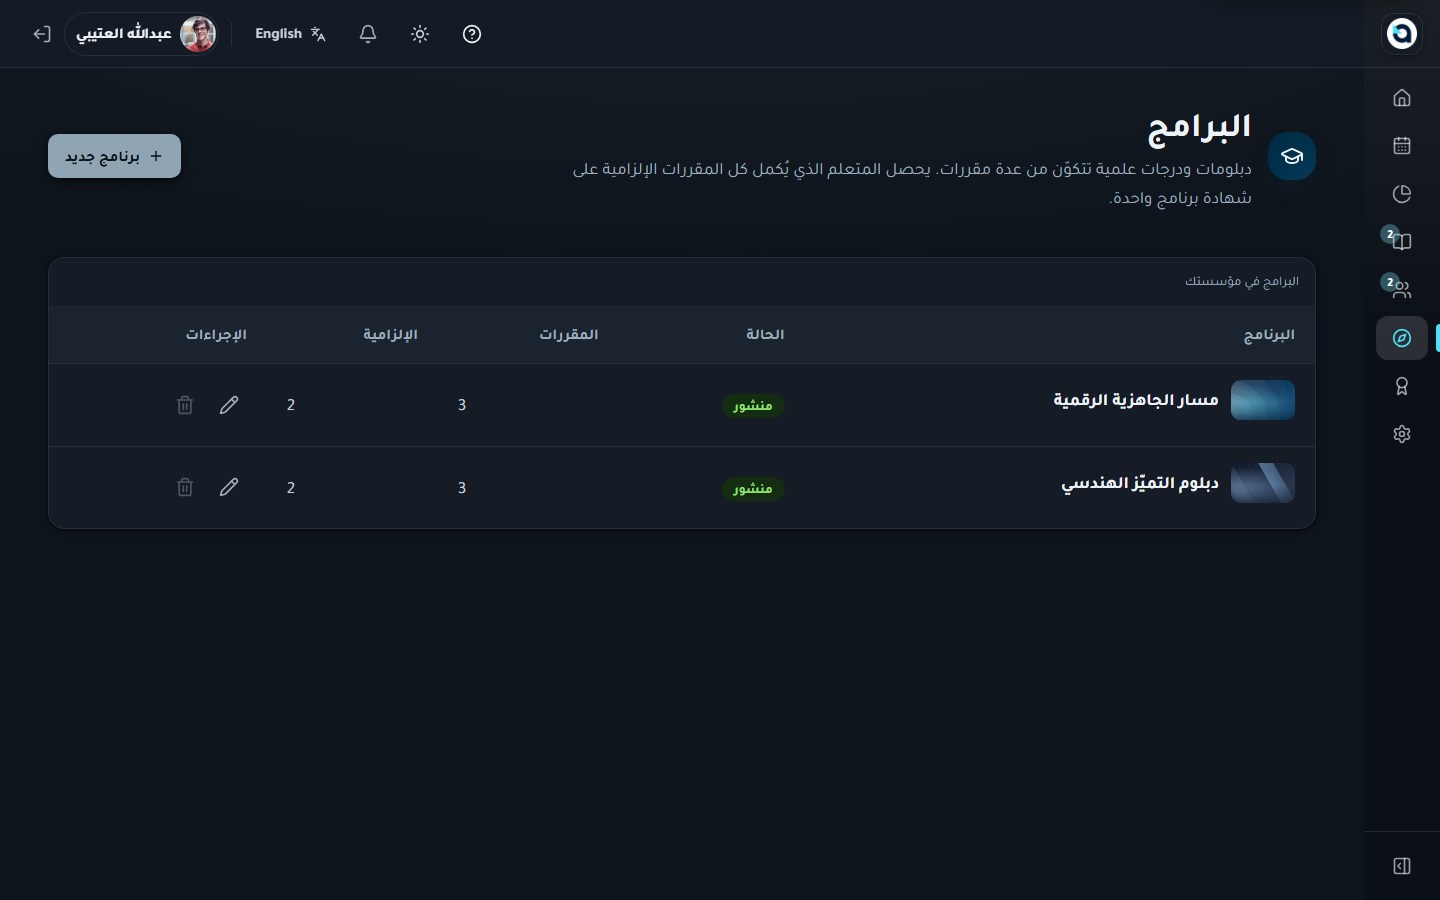Viewport: 1440px width, 900px height.
Task: Open program name مسار الجاهزية الرقمية
Action: (1136, 400)
